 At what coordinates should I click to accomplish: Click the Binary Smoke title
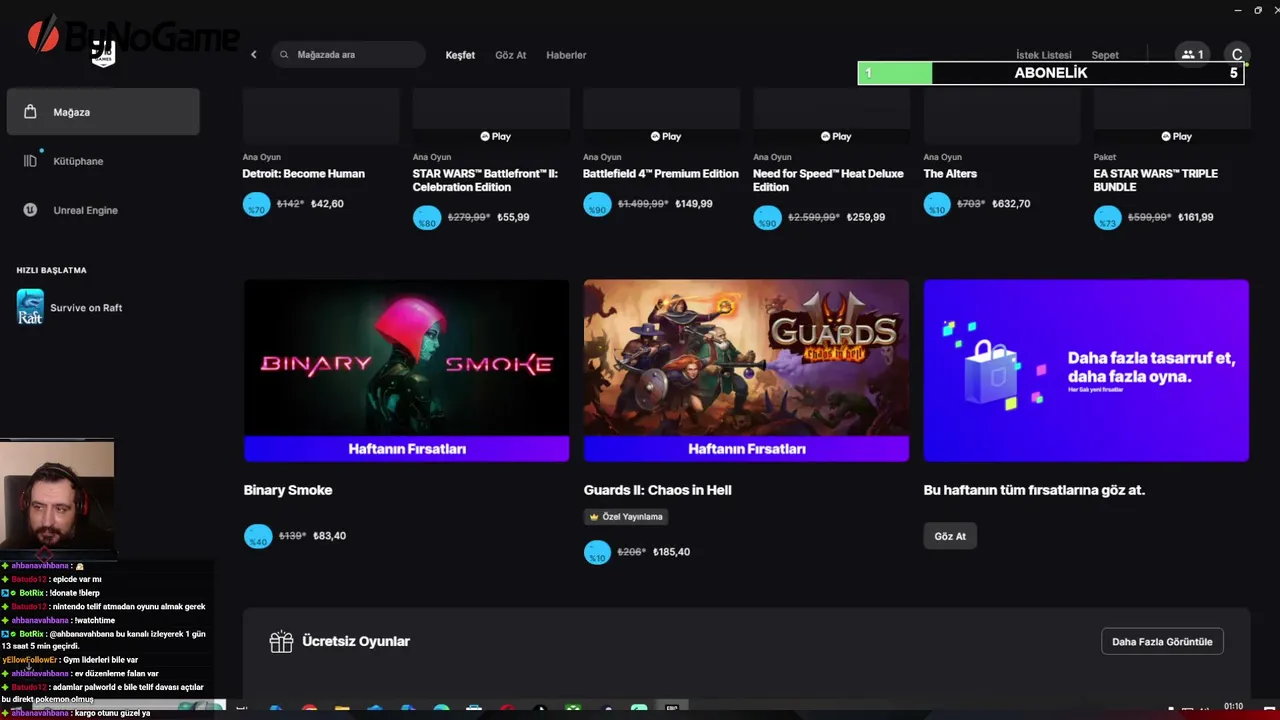point(288,490)
